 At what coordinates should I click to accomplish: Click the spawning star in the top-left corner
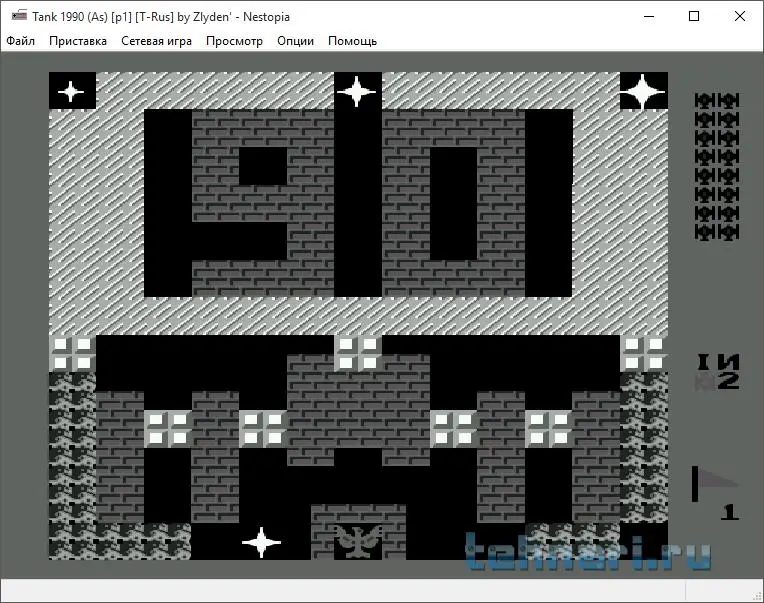point(71,91)
